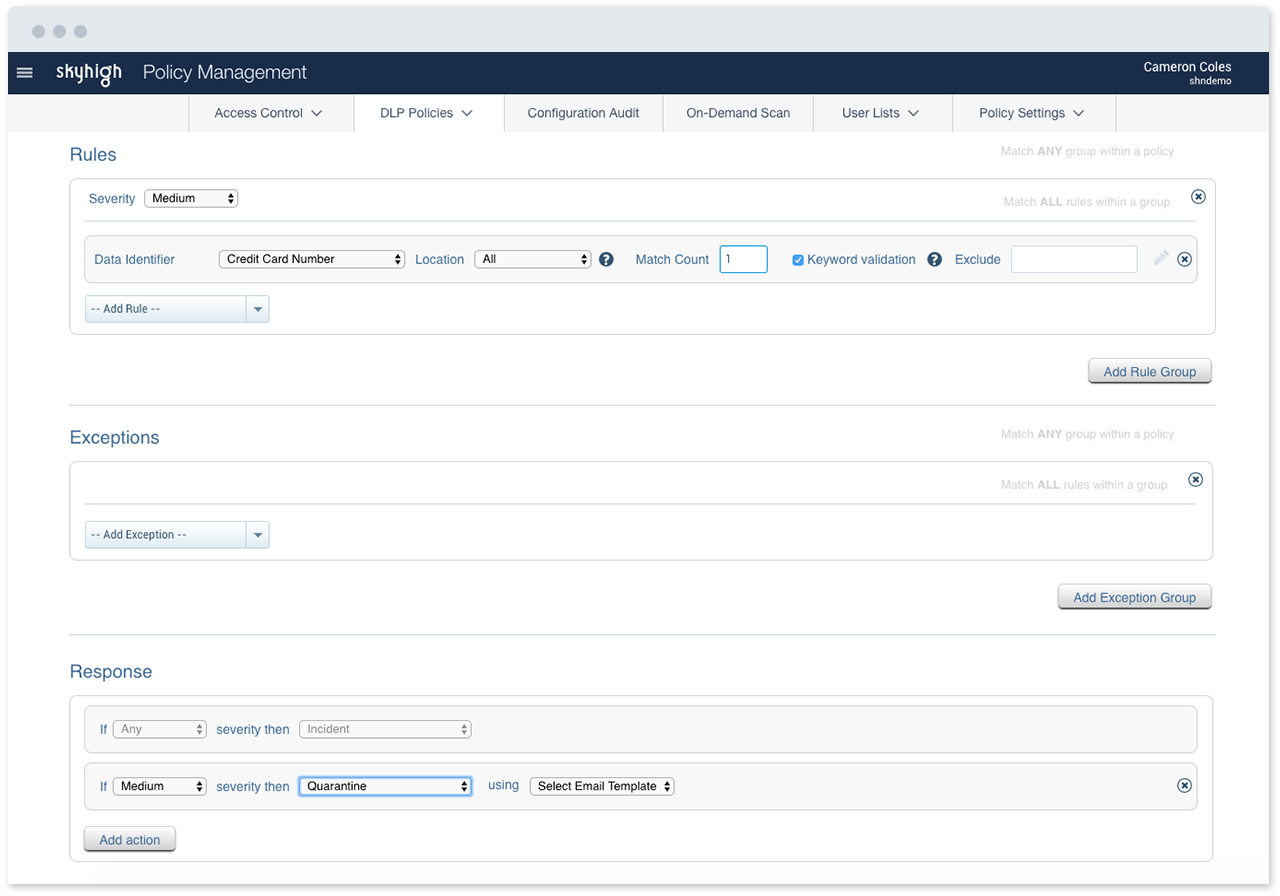This screenshot has width=1280, height=896.
Task: Remove the Exceptions group with its X icon
Action: click(x=1195, y=479)
